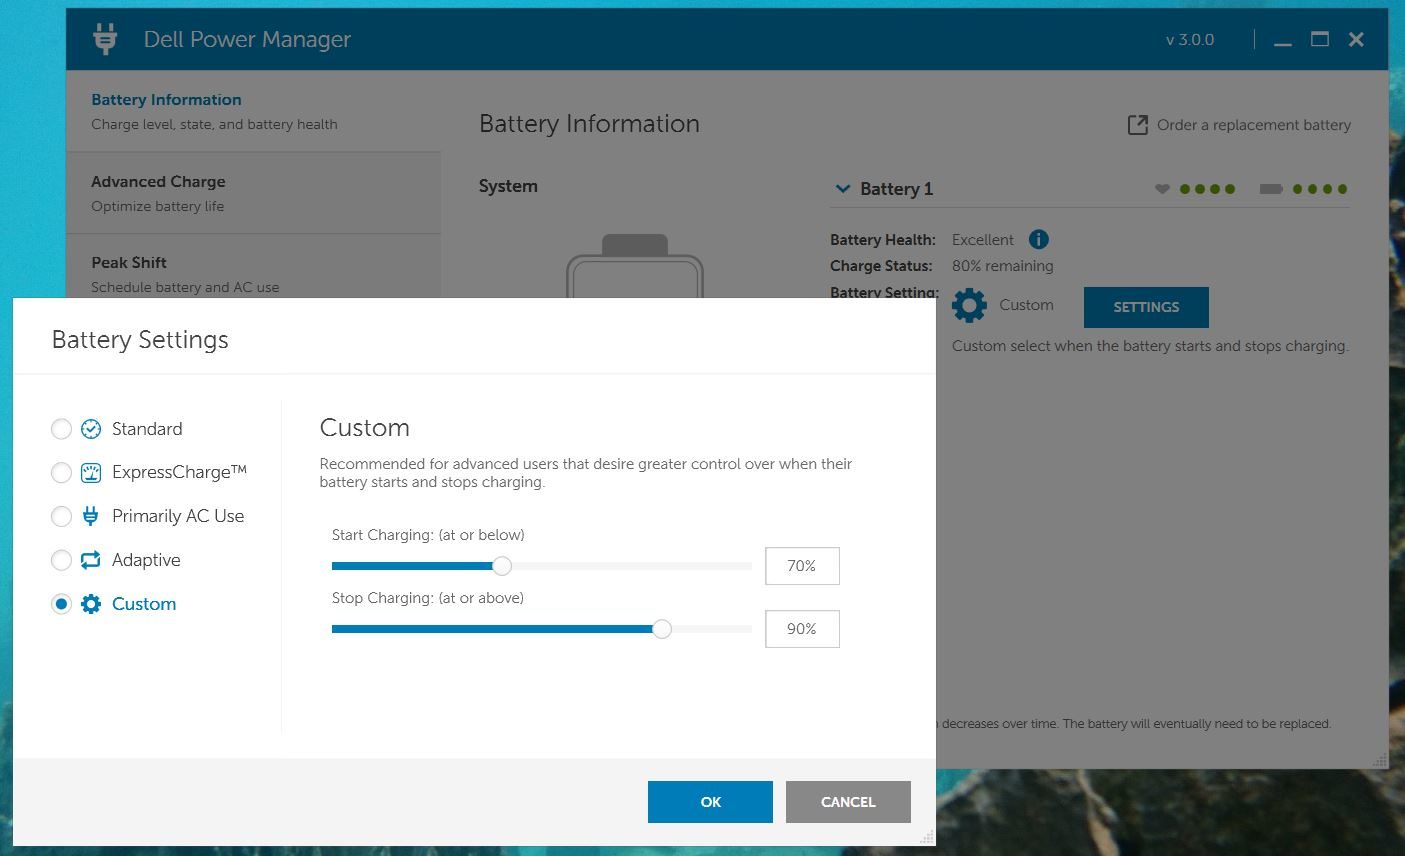The width and height of the screenshot is (1405, 856).
Task: Click the Adaptive arrows icon
Action: (91, 560)
